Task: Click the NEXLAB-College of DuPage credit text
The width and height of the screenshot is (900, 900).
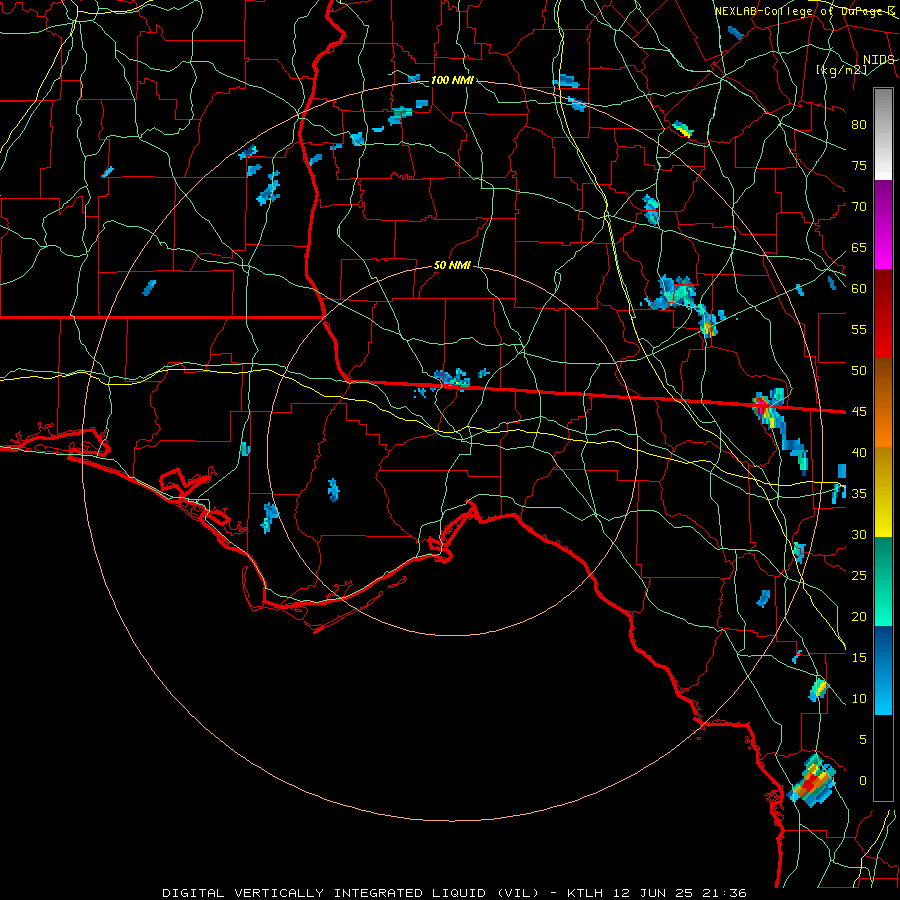Action: tap(804, 11)
